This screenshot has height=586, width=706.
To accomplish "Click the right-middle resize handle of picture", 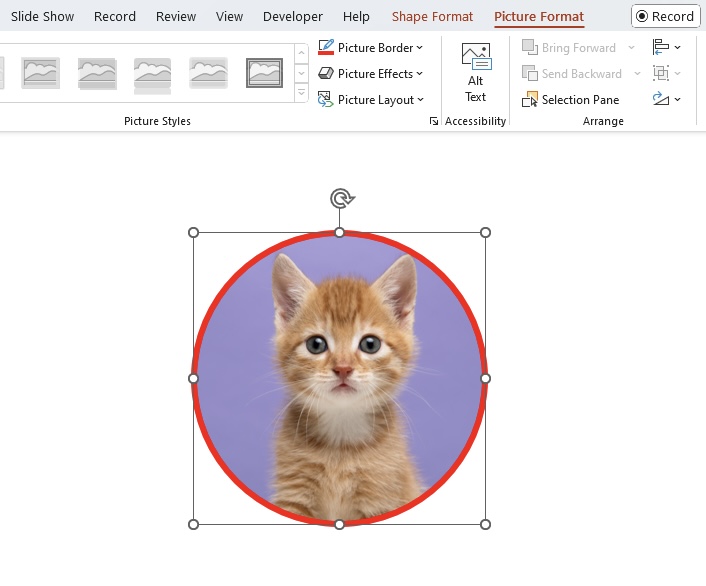I will 485,378.
